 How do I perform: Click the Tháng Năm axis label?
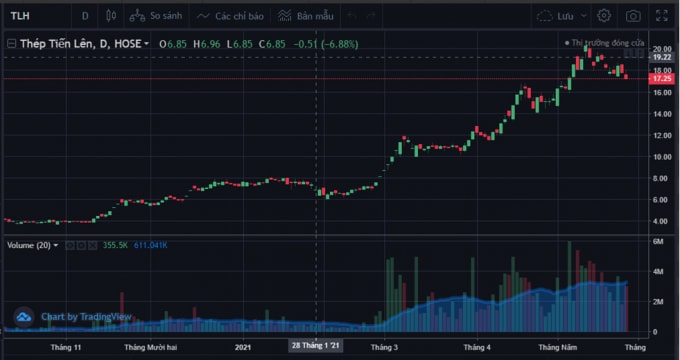(x=558, y=347)
